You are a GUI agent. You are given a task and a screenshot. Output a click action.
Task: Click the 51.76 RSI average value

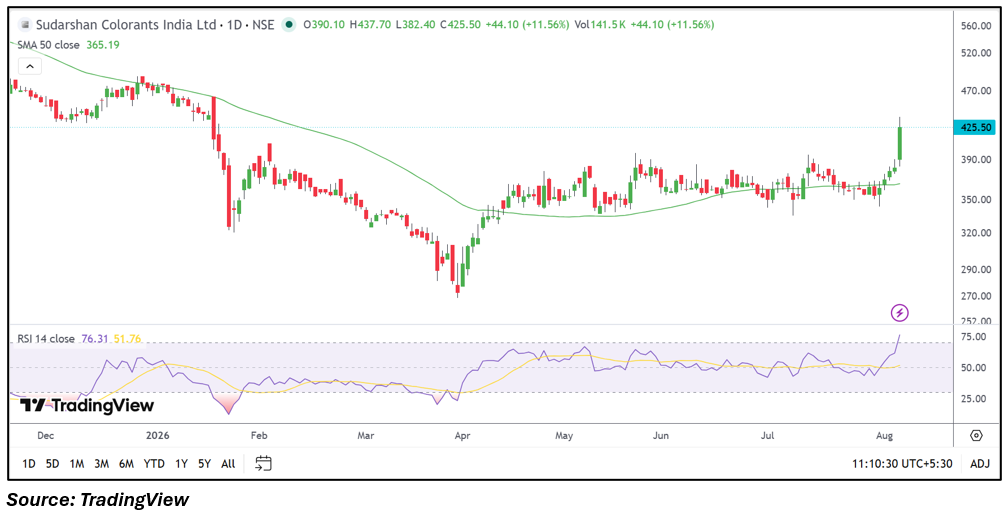click(x=126, y=339)
